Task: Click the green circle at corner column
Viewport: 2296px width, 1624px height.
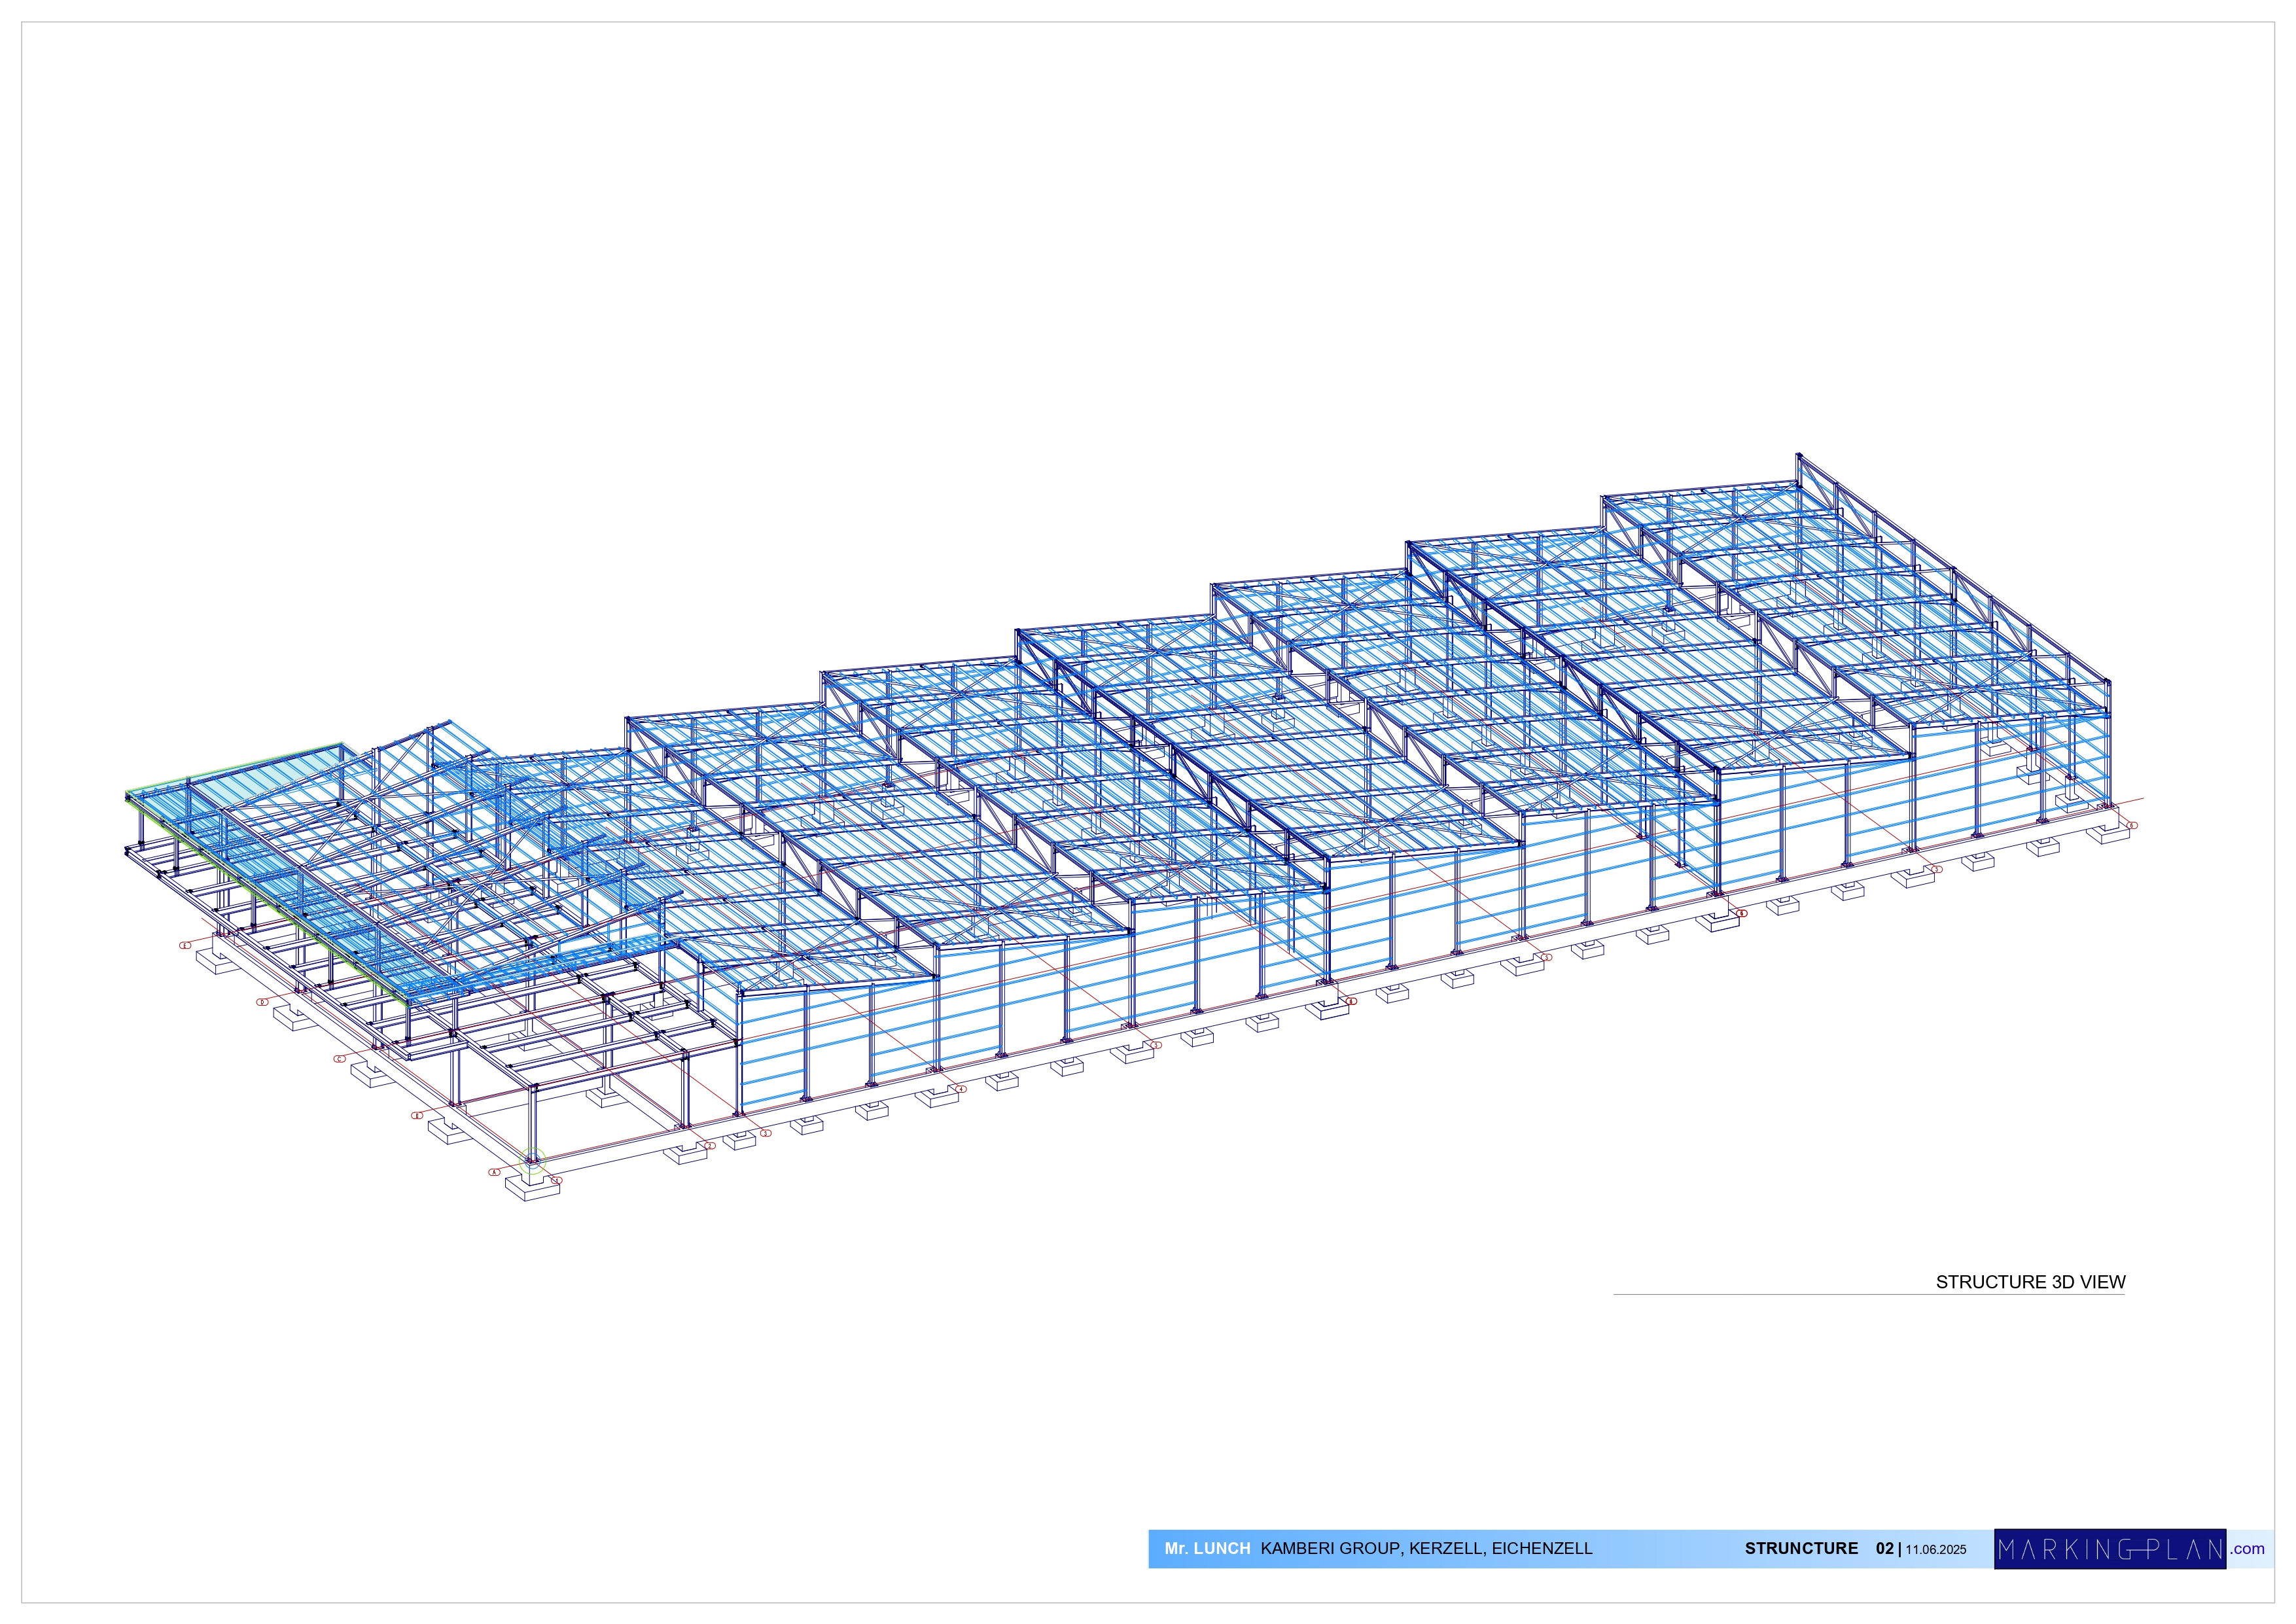Action: coord(533,1162)
